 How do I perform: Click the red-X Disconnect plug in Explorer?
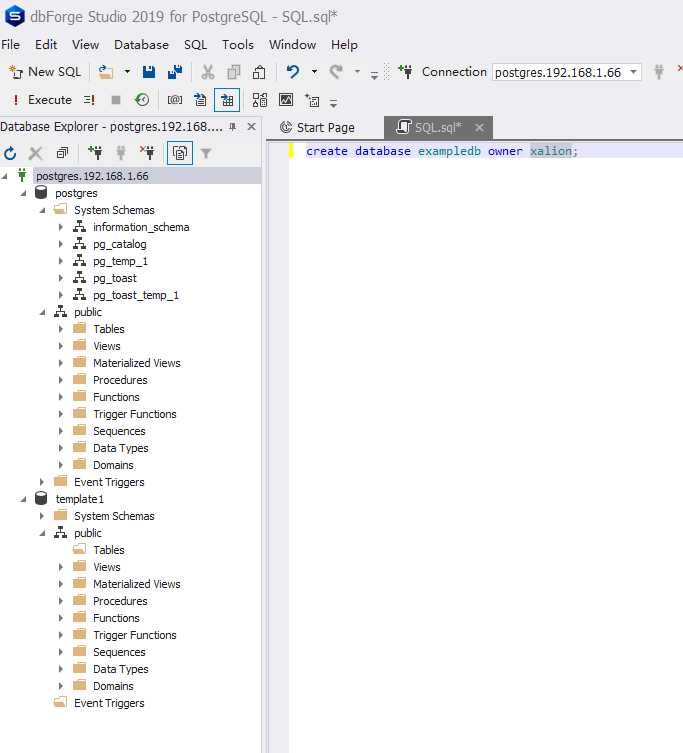[x=147, y=153]
